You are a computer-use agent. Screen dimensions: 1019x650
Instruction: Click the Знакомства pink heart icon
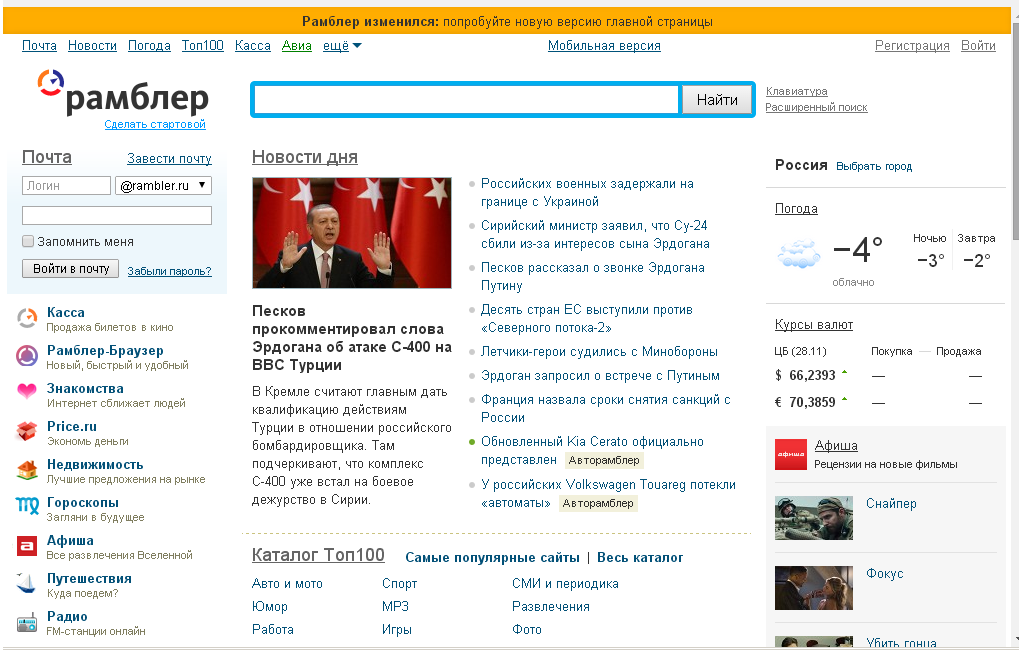pyautogui.click(x=27, y=391)
